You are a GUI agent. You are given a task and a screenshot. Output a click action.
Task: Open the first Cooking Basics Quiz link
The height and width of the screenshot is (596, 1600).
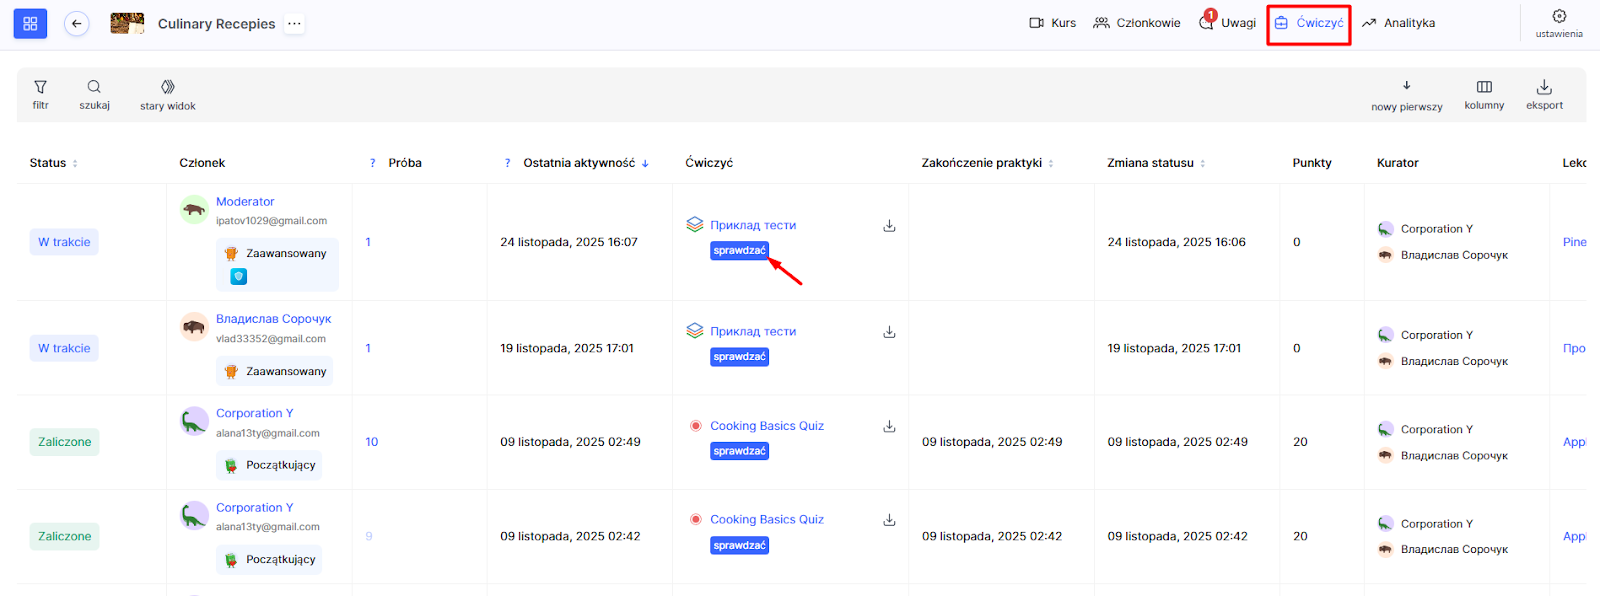(766, 426)
